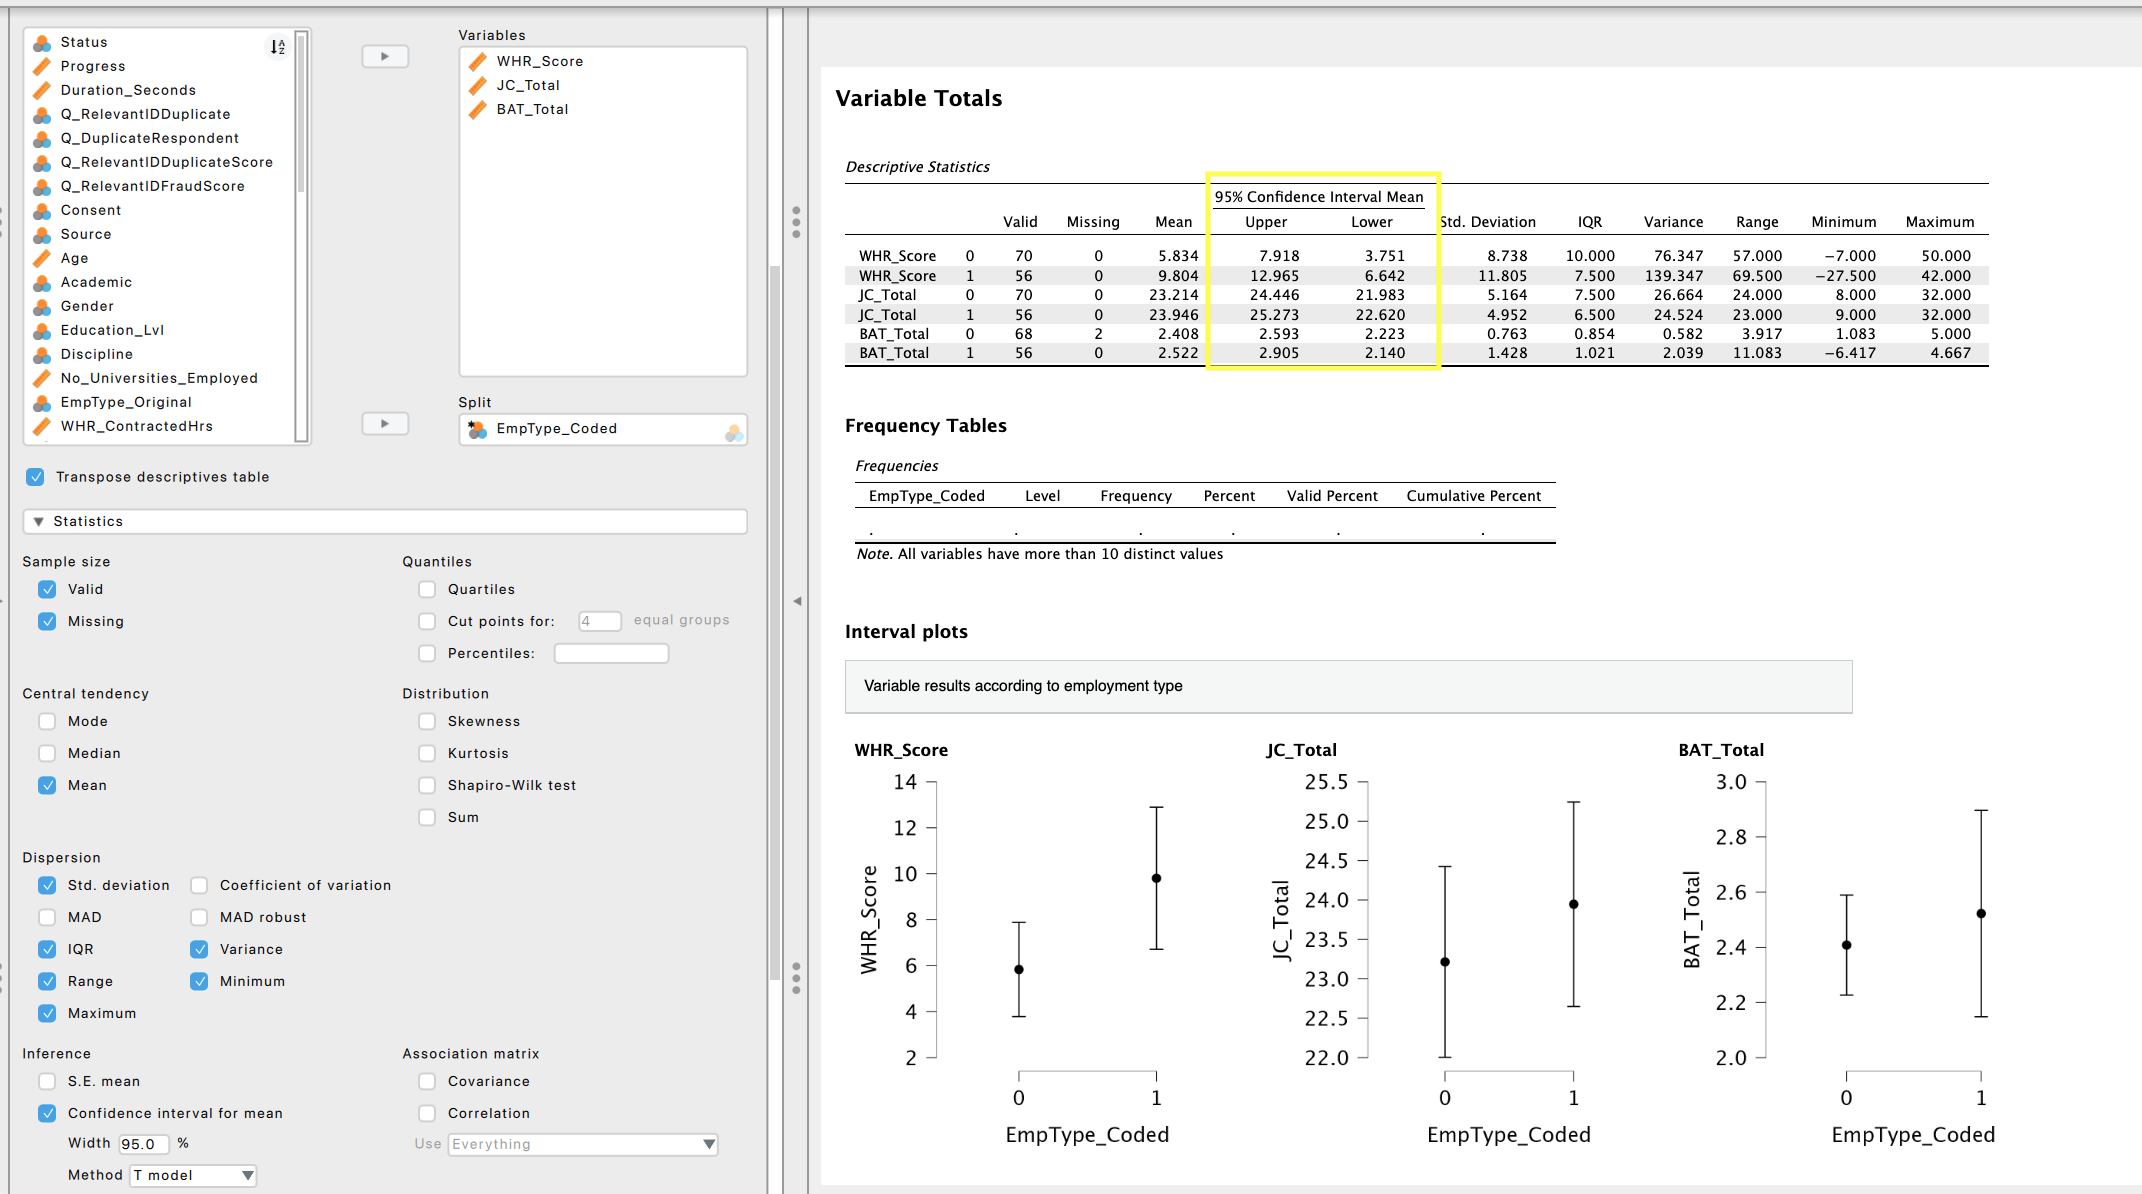
Task: Click the Variable Totals heading
Action: [918, 98]
